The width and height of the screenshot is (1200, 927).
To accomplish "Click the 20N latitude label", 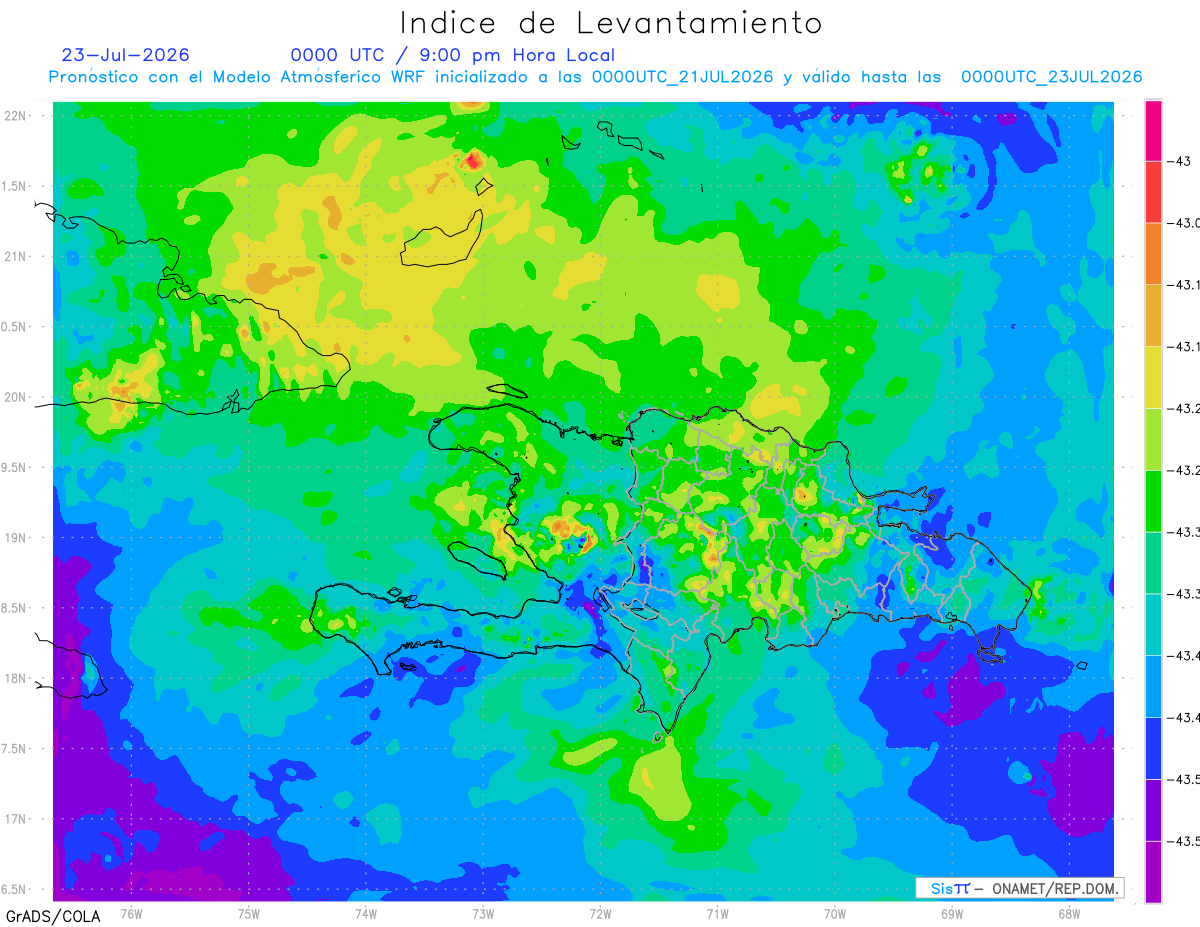I will pyautogui.click(x=16, y=397).
